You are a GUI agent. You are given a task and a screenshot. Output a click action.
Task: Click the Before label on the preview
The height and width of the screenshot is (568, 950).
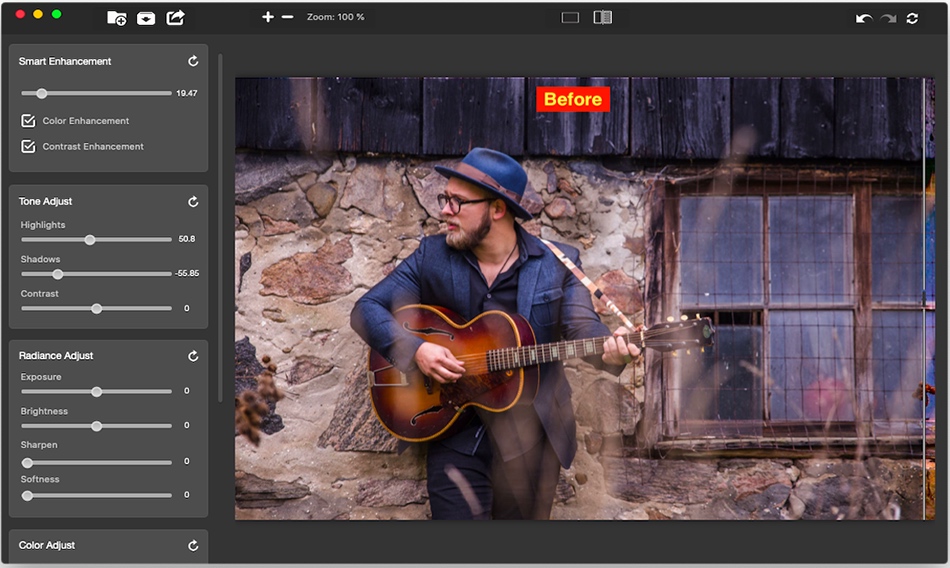pos(573,99)
